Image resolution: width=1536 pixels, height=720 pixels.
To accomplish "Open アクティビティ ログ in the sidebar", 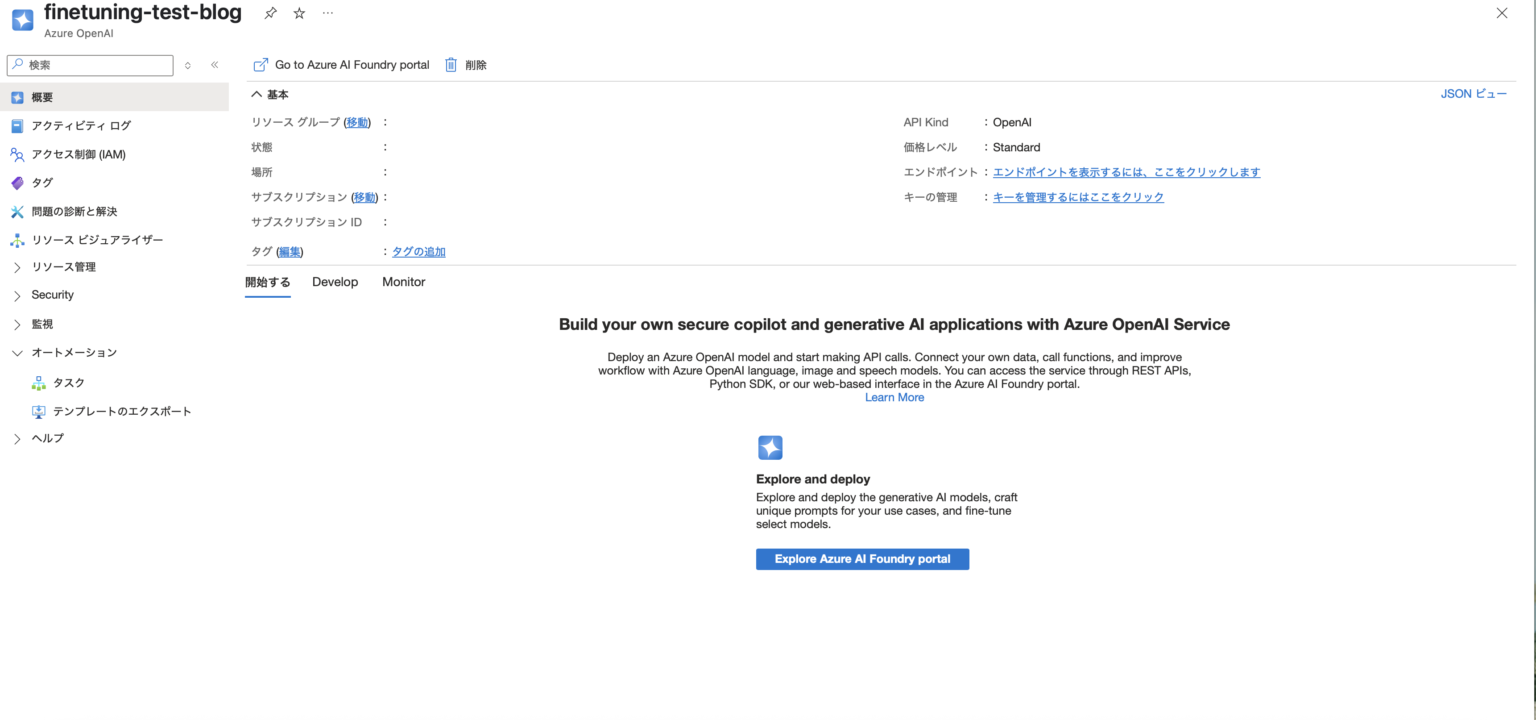I will coord(82,125).
